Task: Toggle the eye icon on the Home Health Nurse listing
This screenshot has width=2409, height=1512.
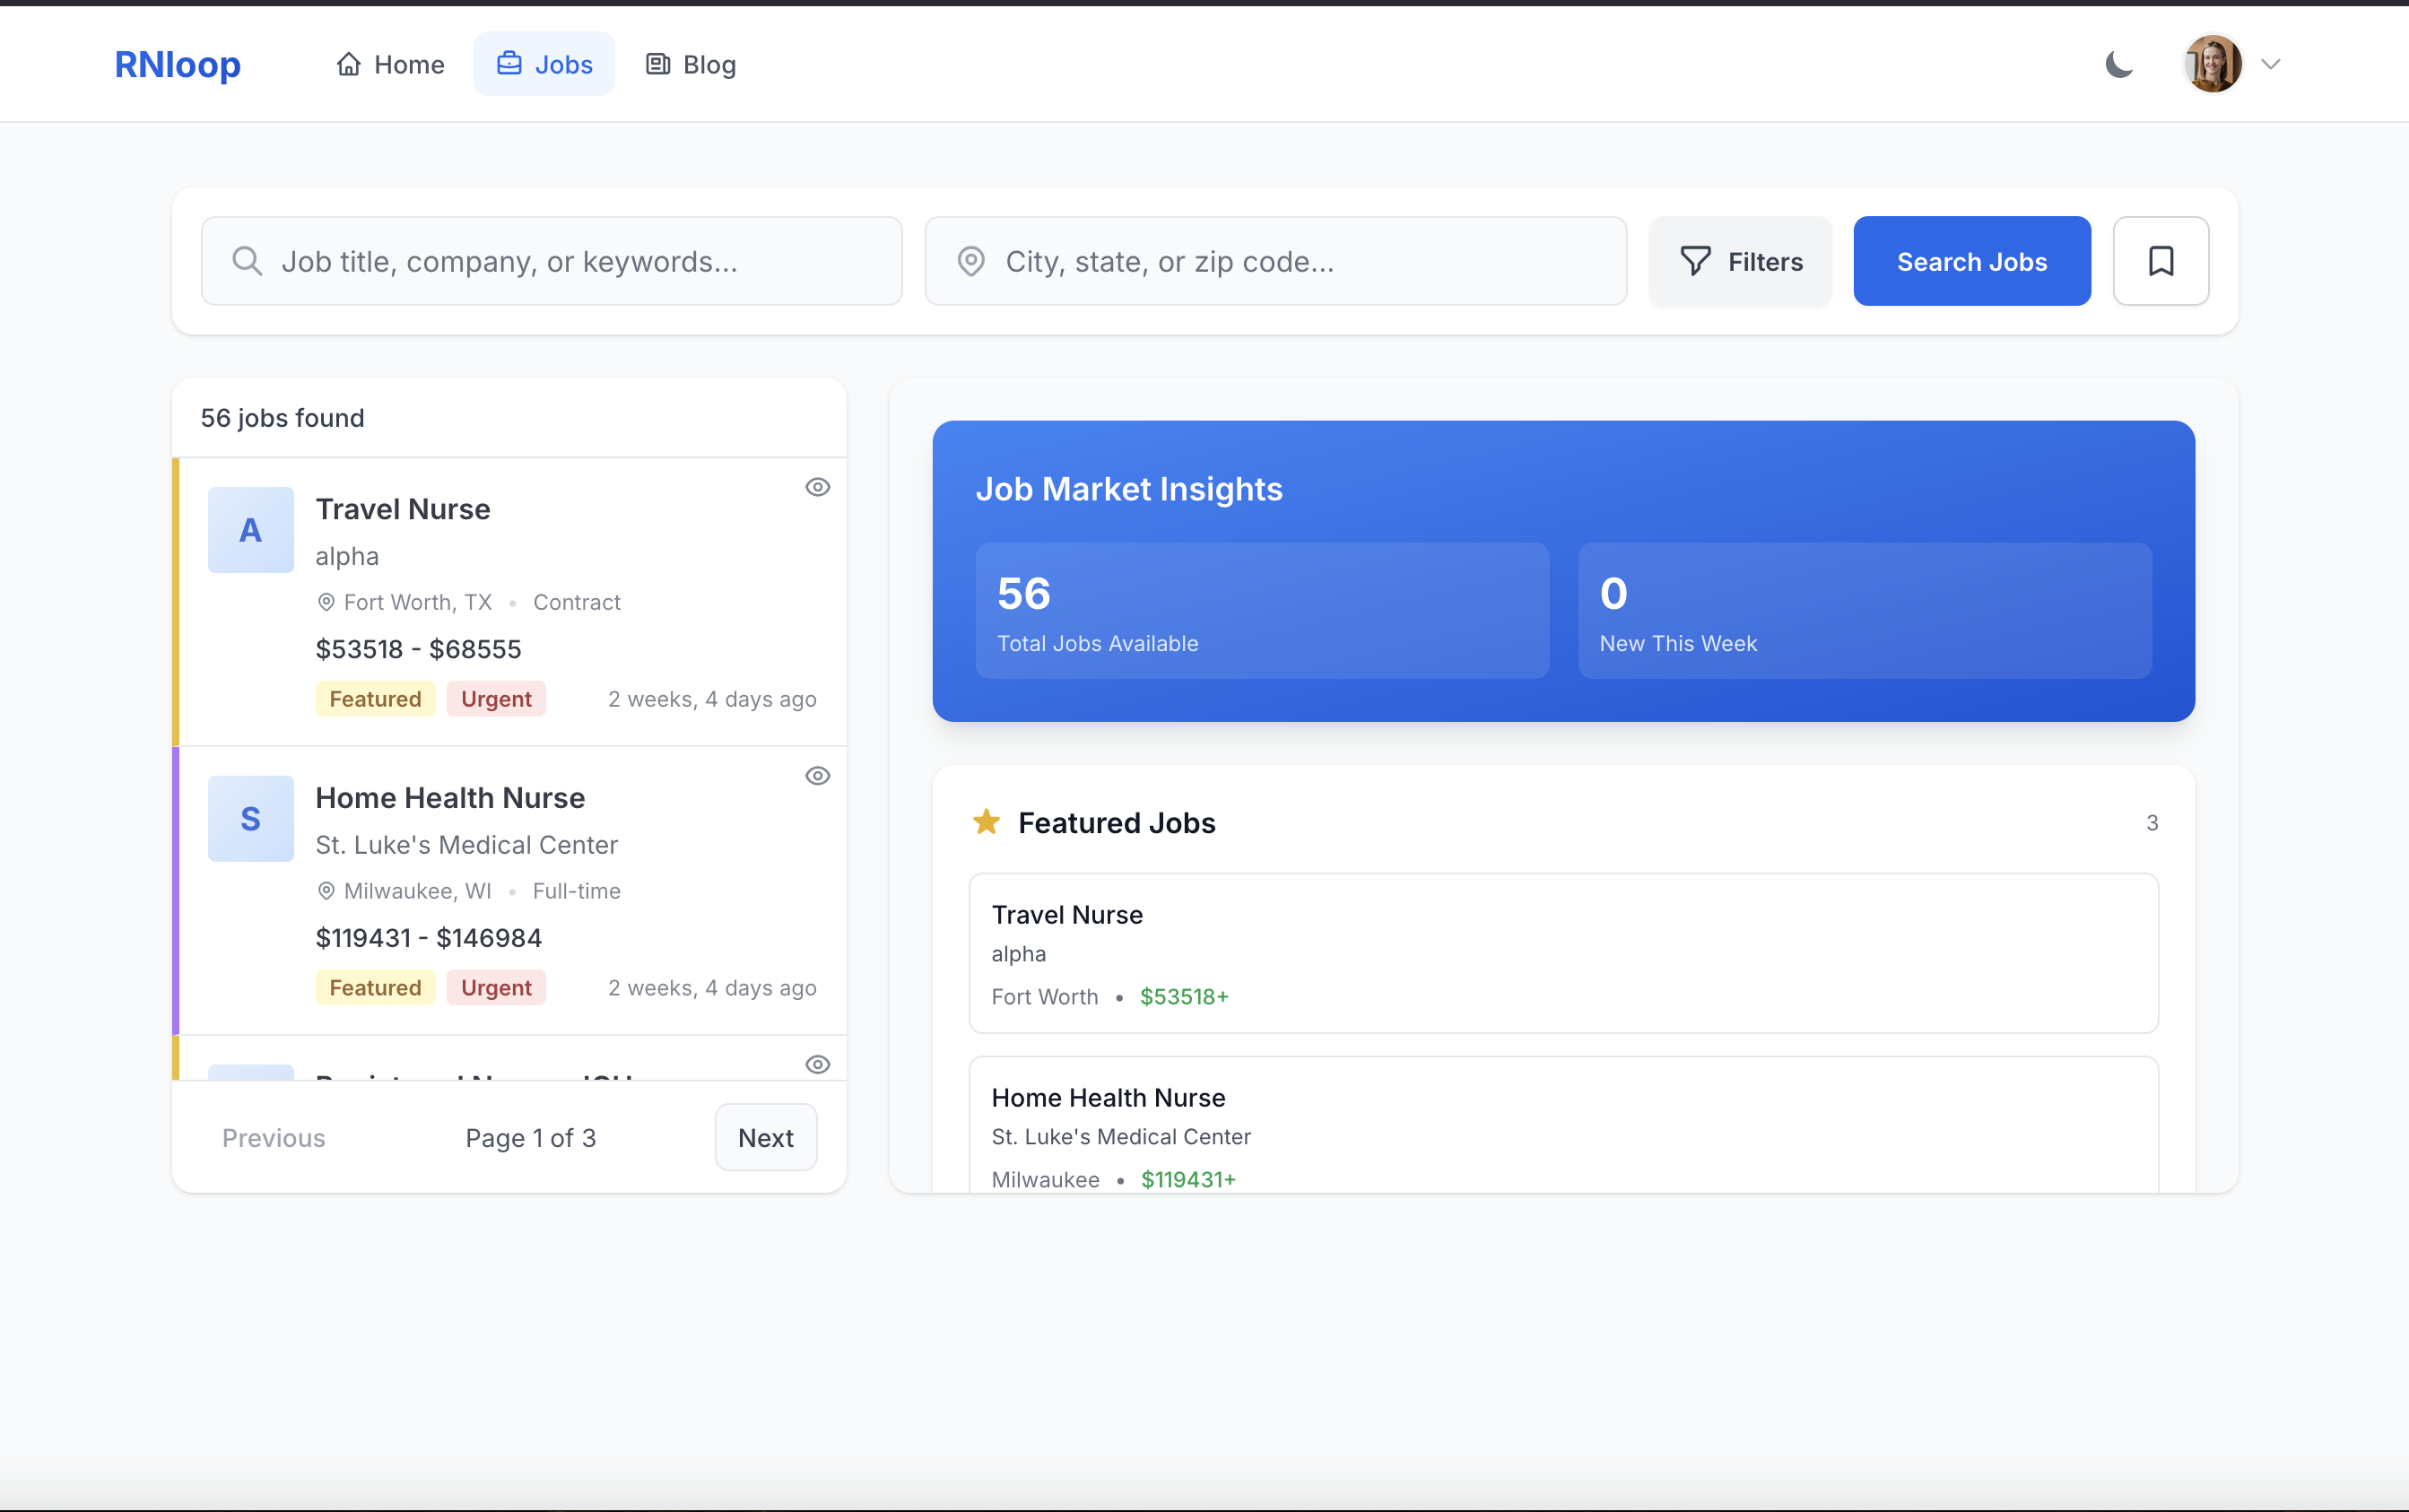Action: tap(817, 776)
